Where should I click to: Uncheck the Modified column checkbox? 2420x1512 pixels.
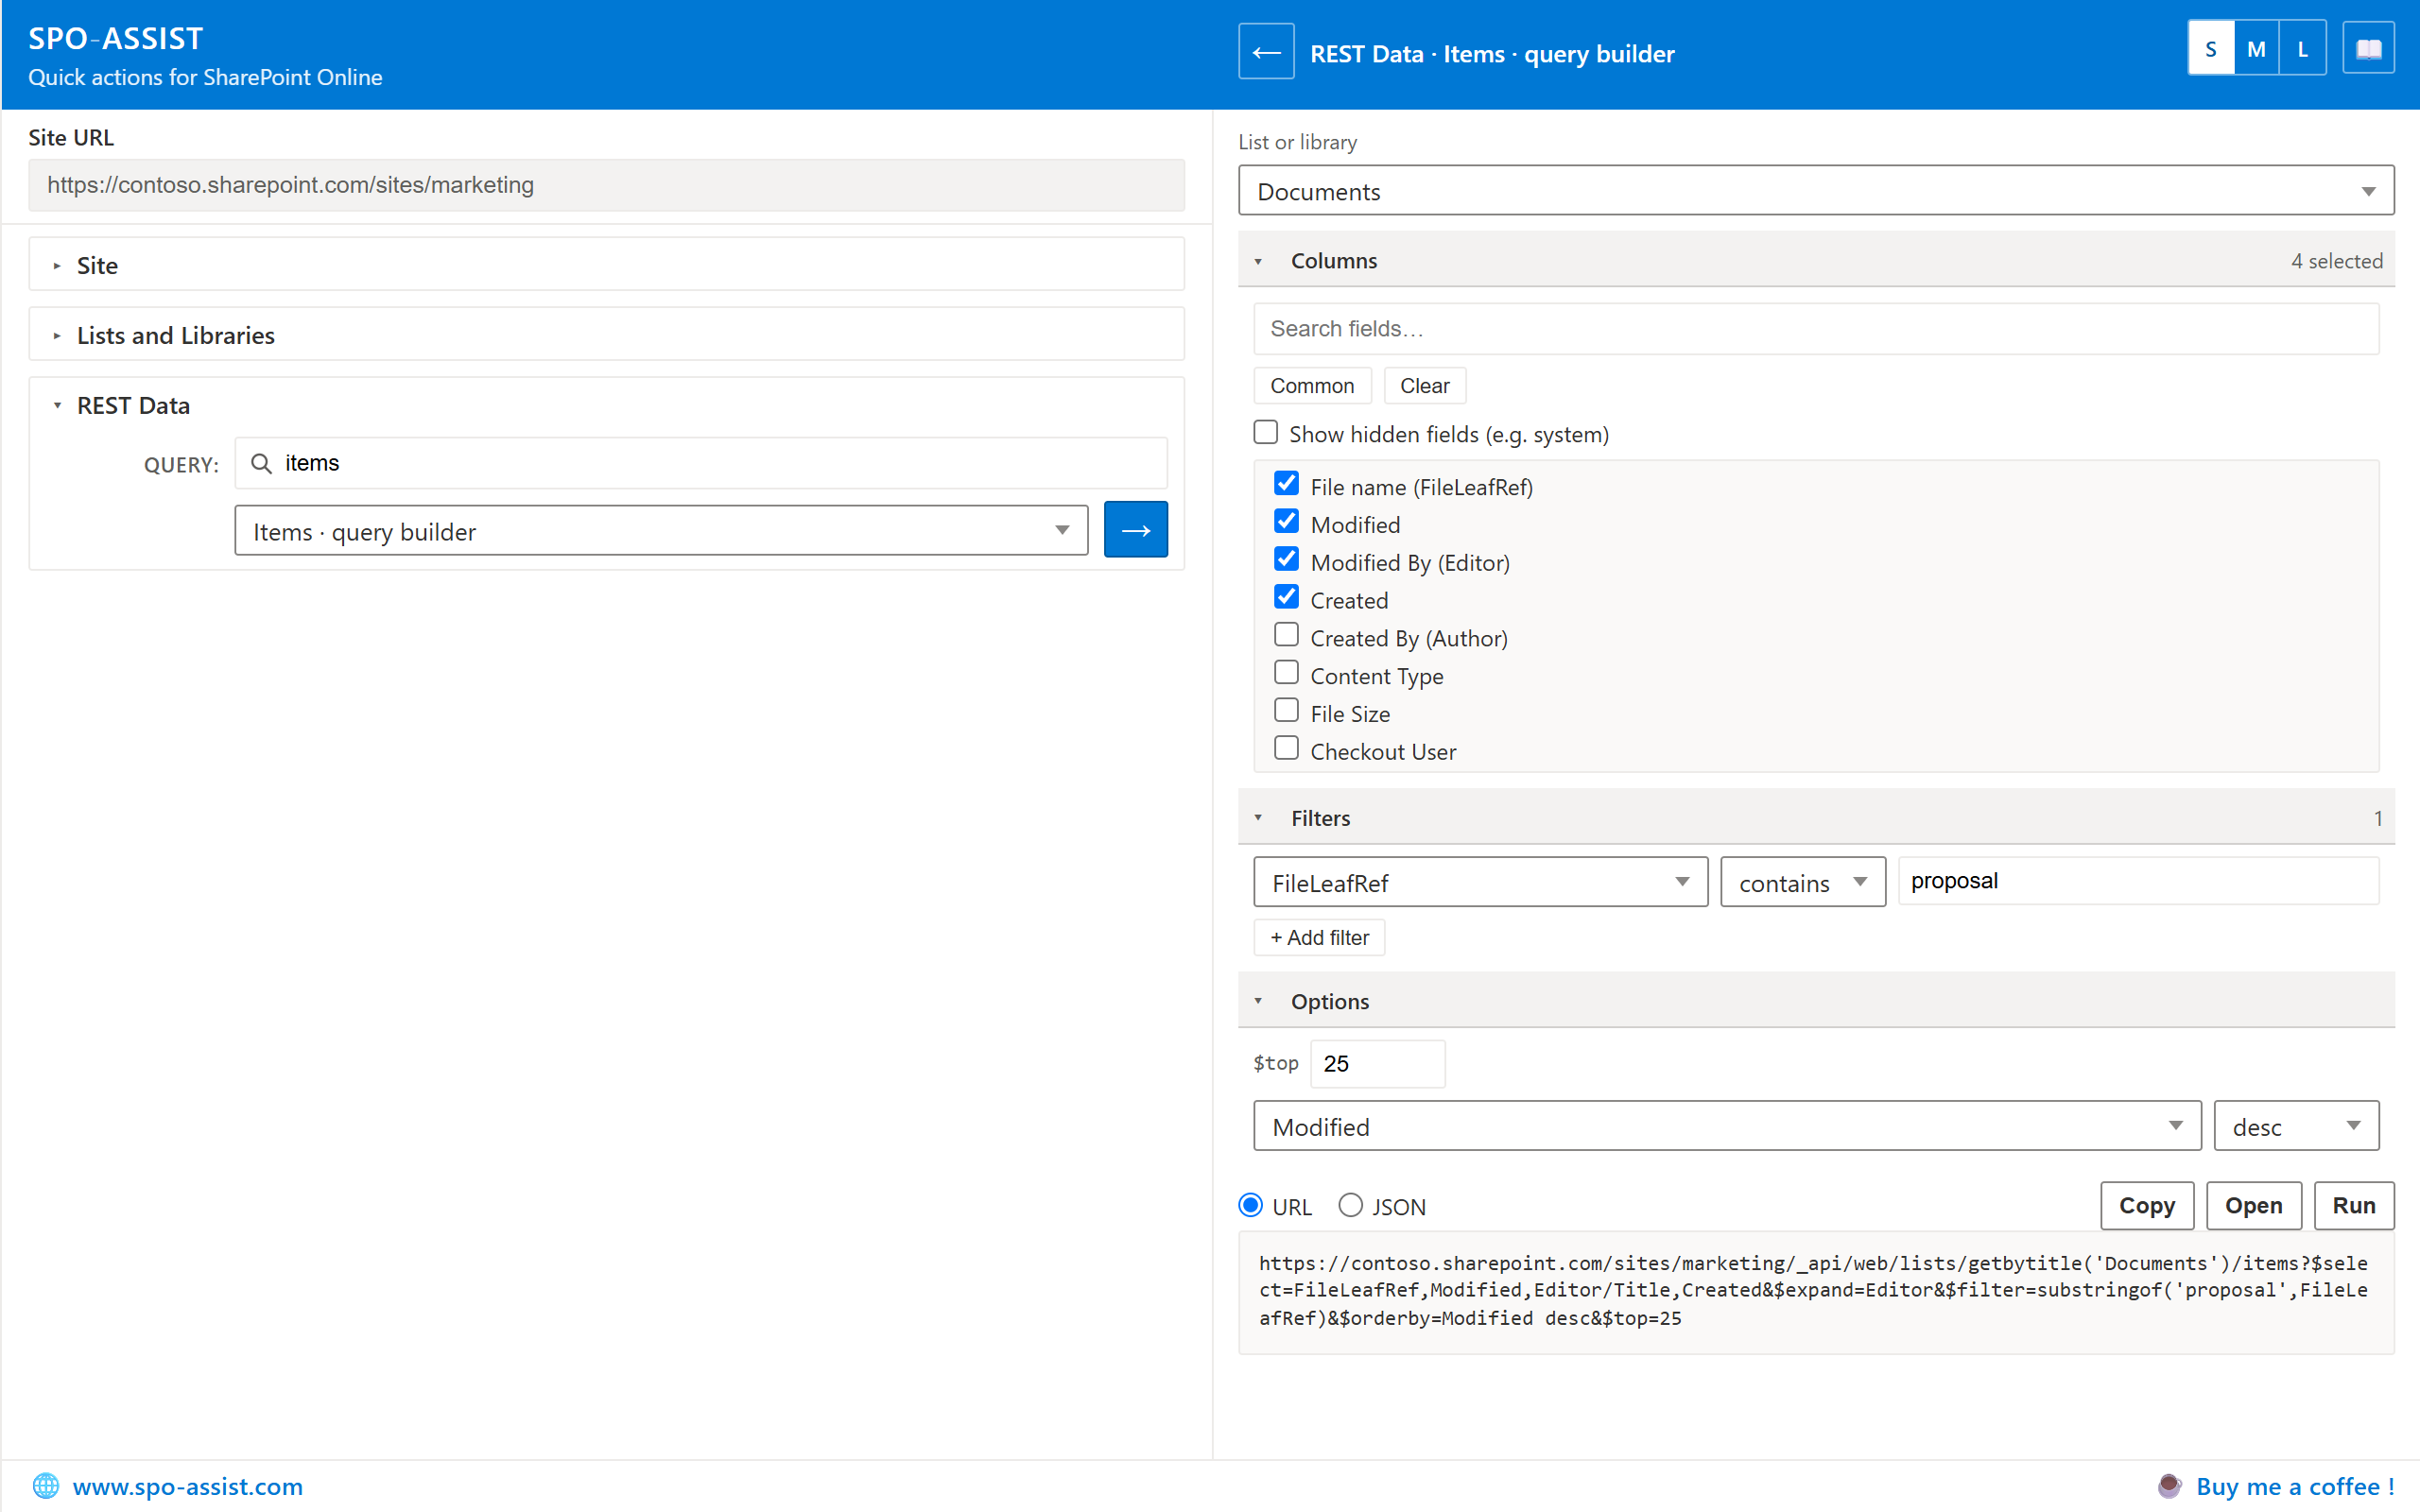1286,523
